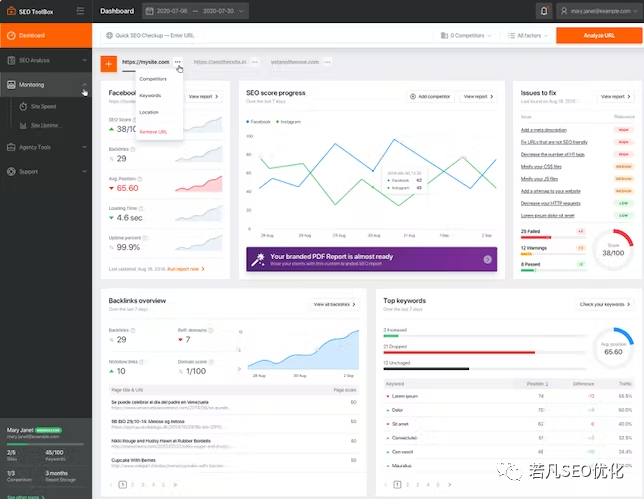Sort keywords table by Position column
Image resolution: width=644 pixels, height=499 pixels.
pos(537,384)
